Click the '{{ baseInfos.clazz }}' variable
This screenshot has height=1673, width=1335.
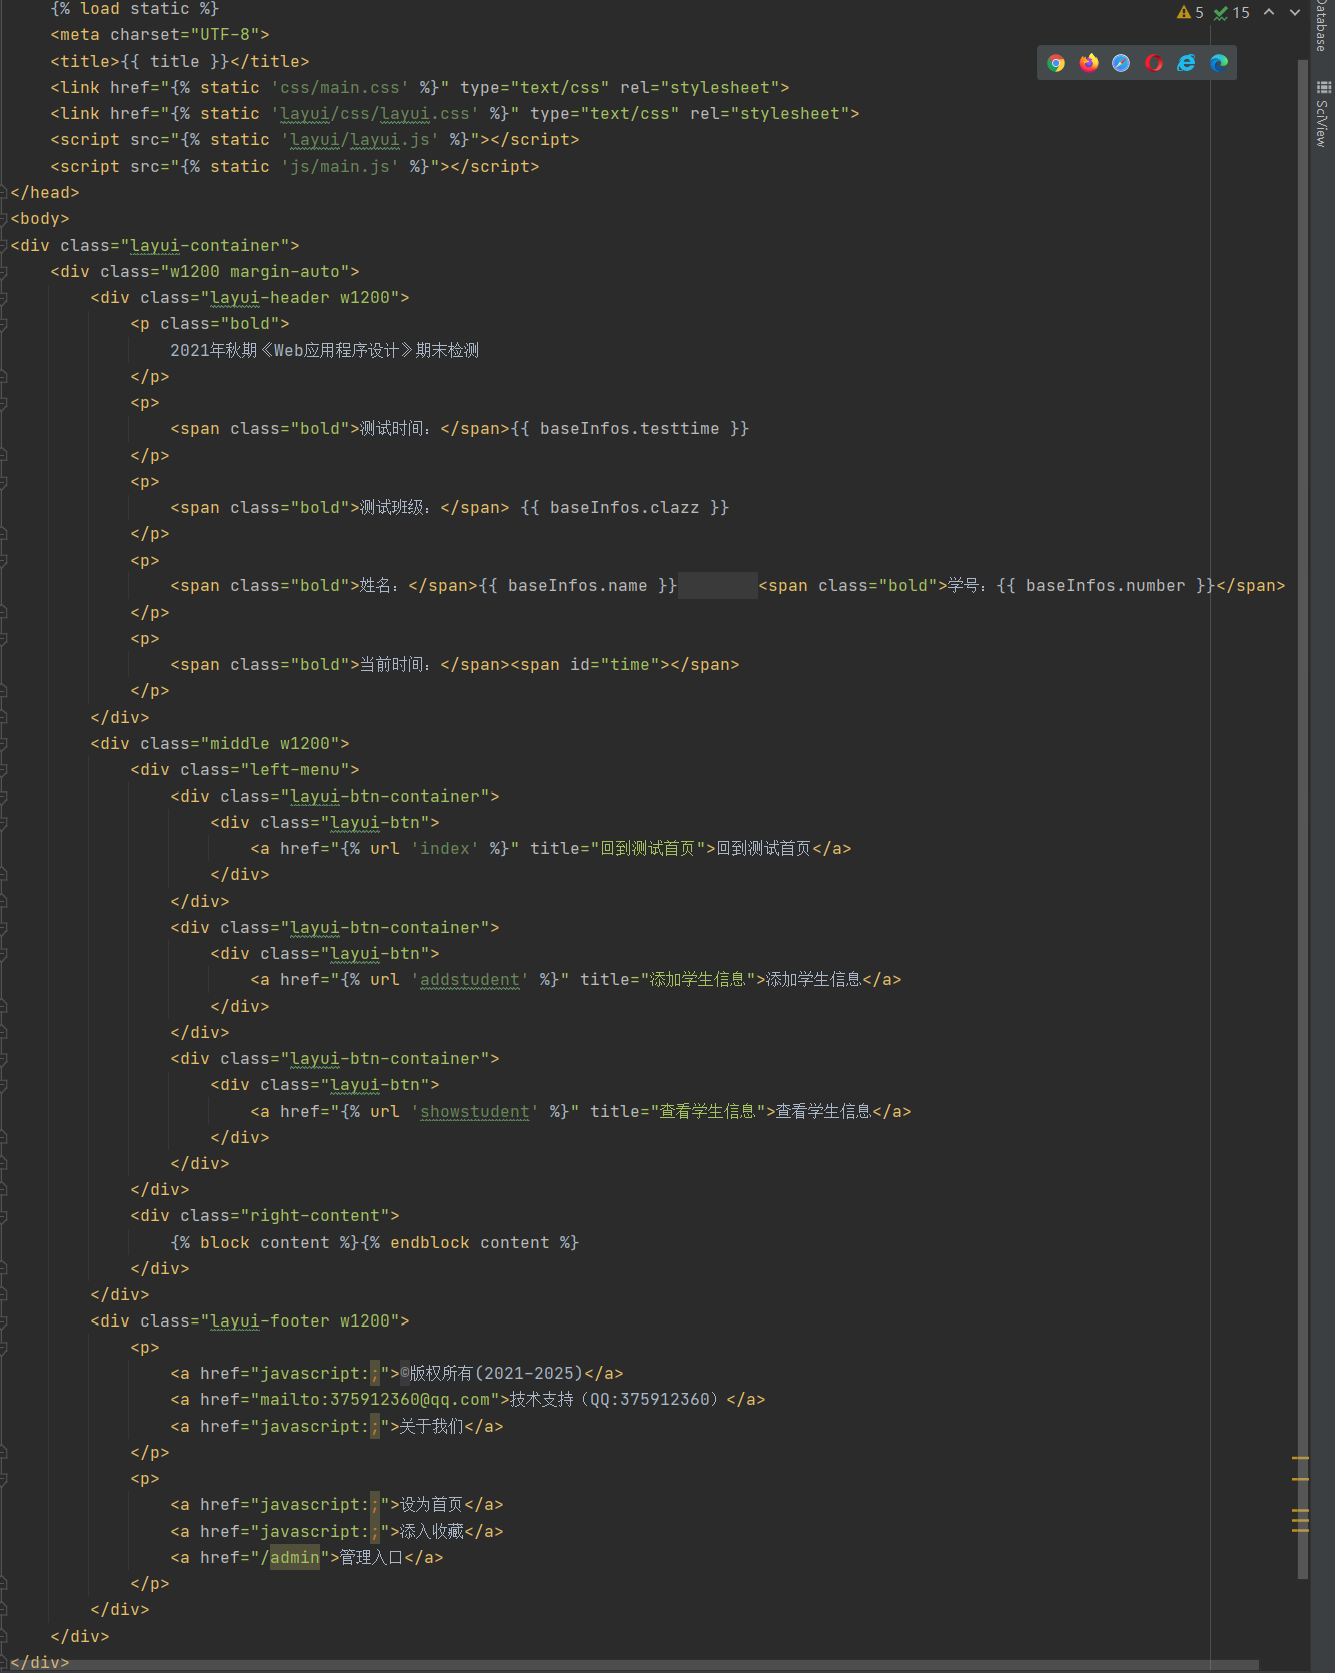click(x=625, y=508)
